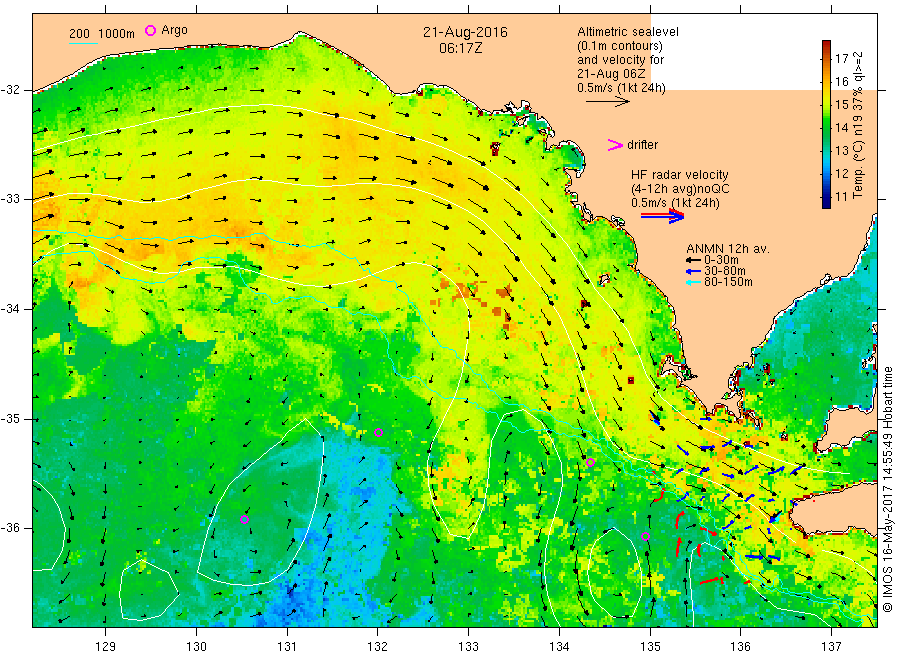Click the 'and velocity for' text
The height and width of the screenshot is (660, 900).
(x=620, y=60)
